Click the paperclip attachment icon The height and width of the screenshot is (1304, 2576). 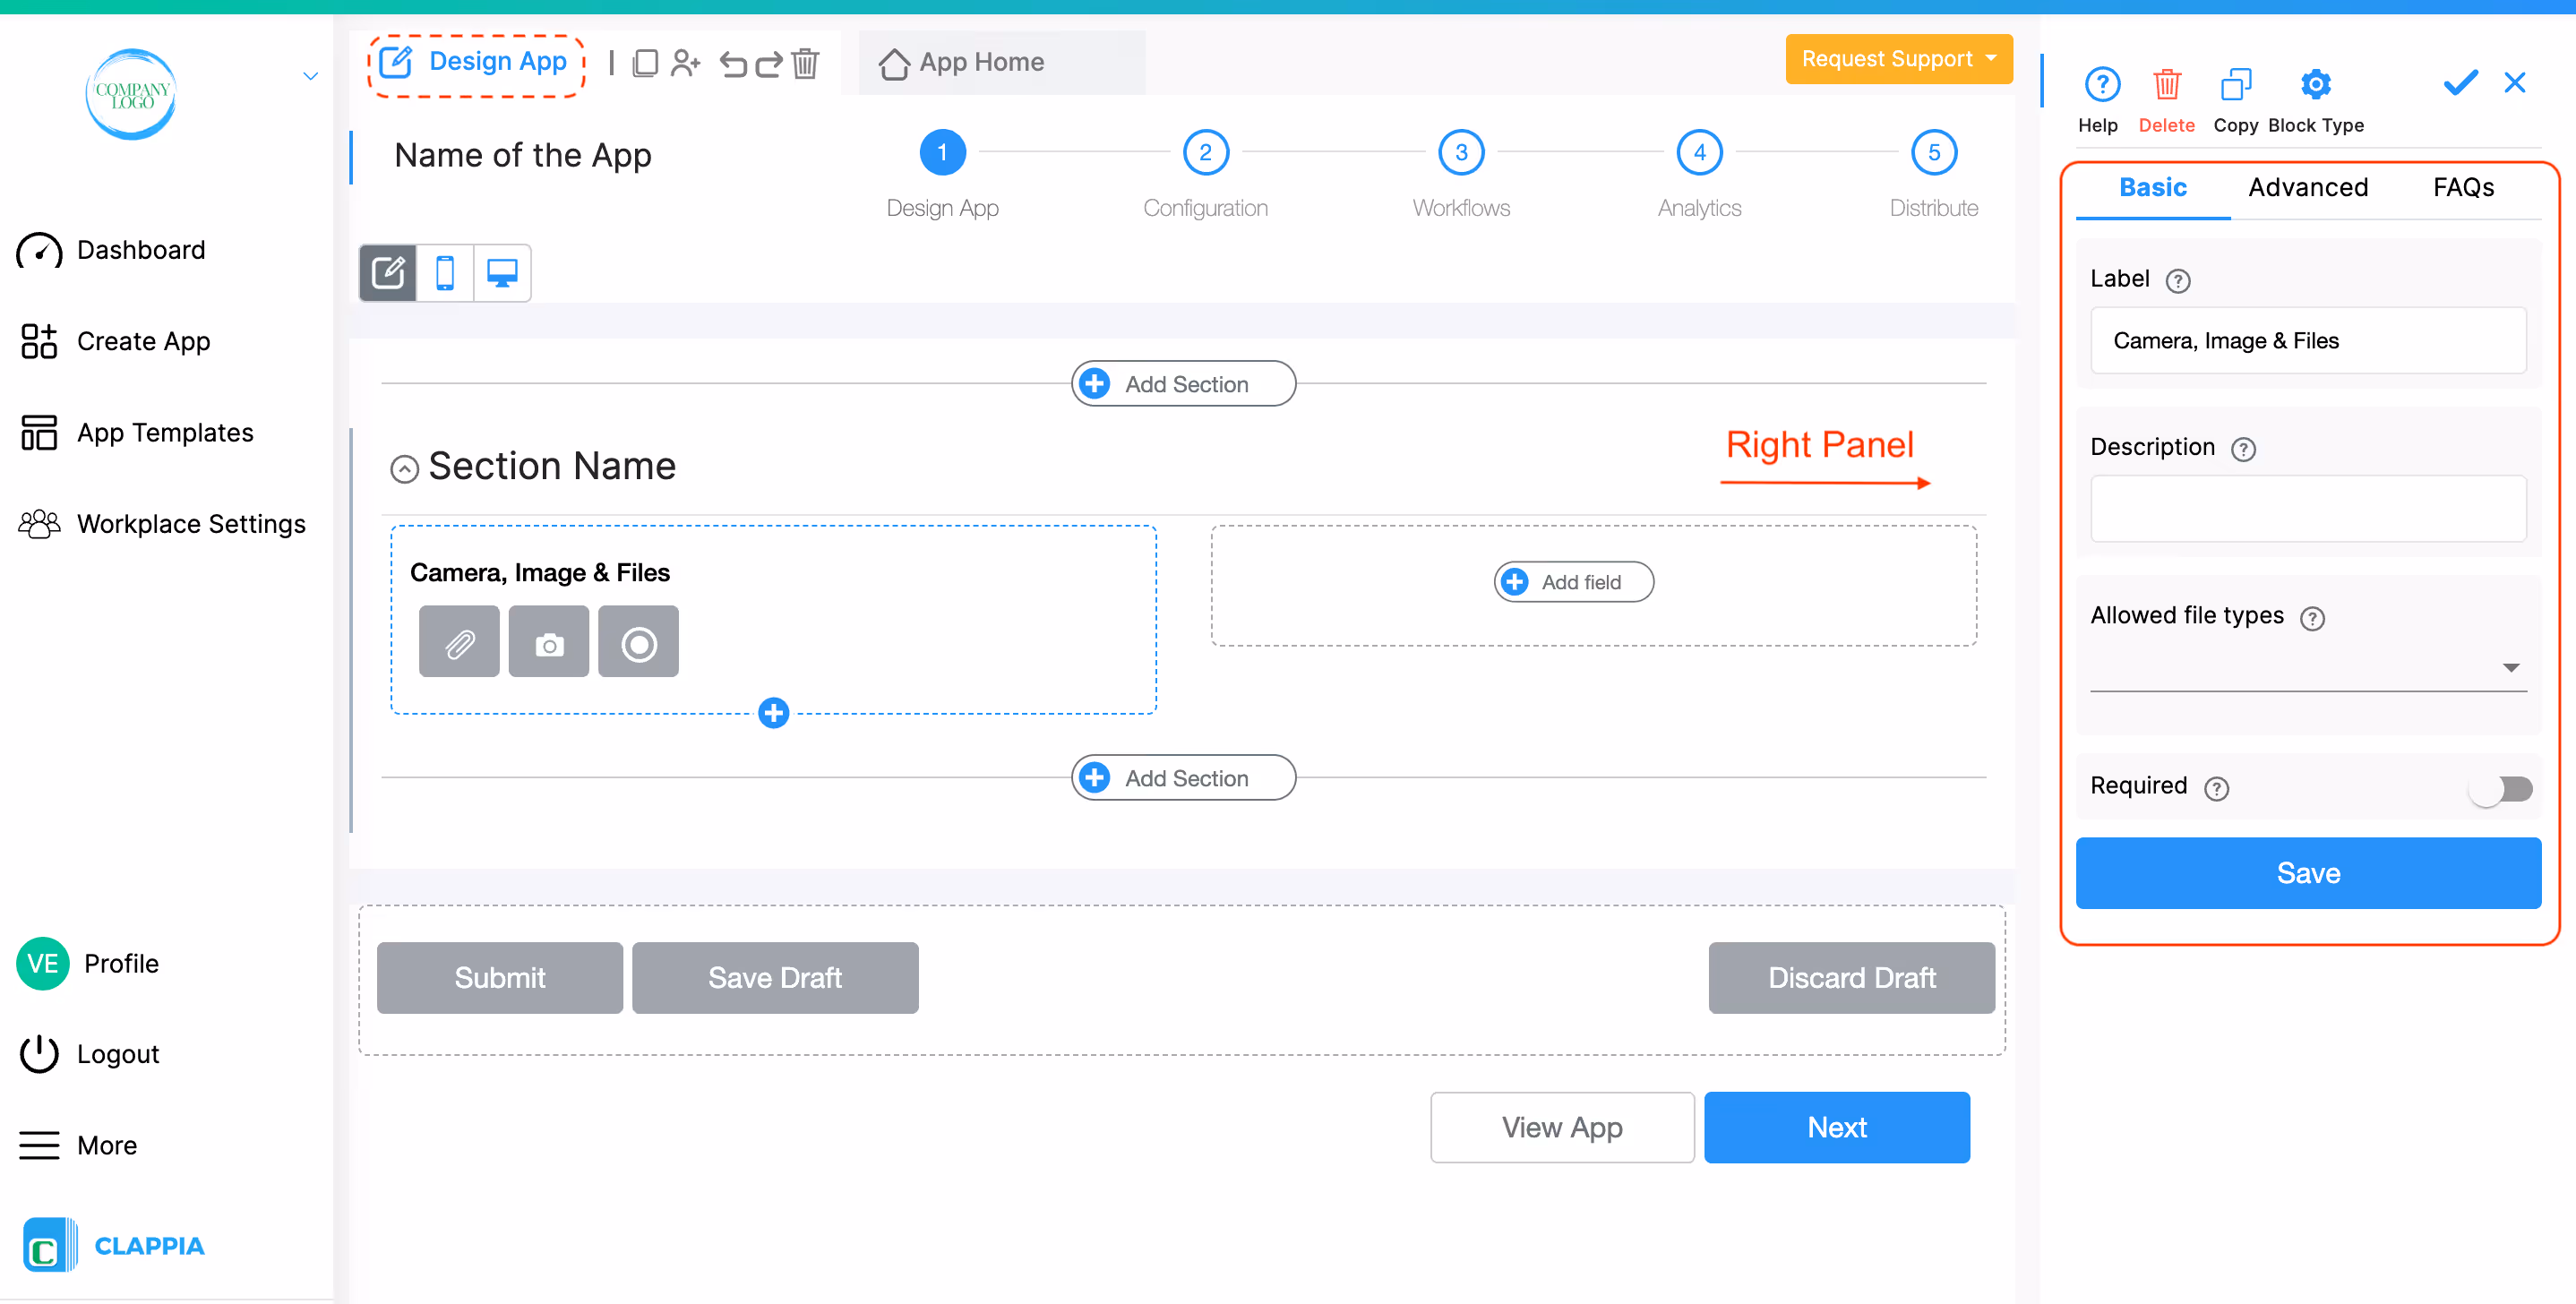[459, 642]
